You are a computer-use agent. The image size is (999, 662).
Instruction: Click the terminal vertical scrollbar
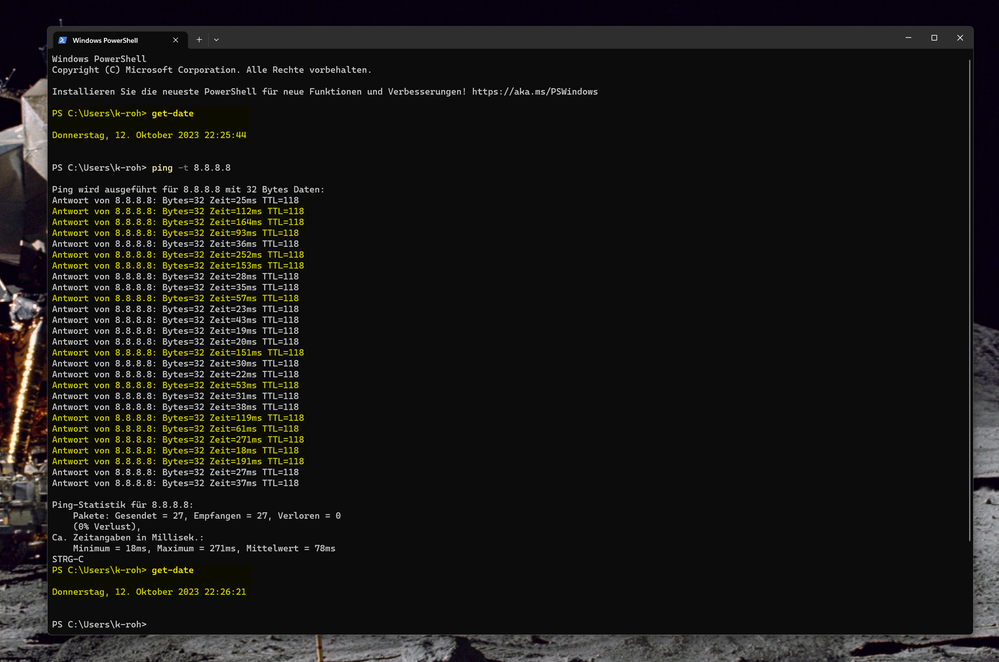(969, 300)
